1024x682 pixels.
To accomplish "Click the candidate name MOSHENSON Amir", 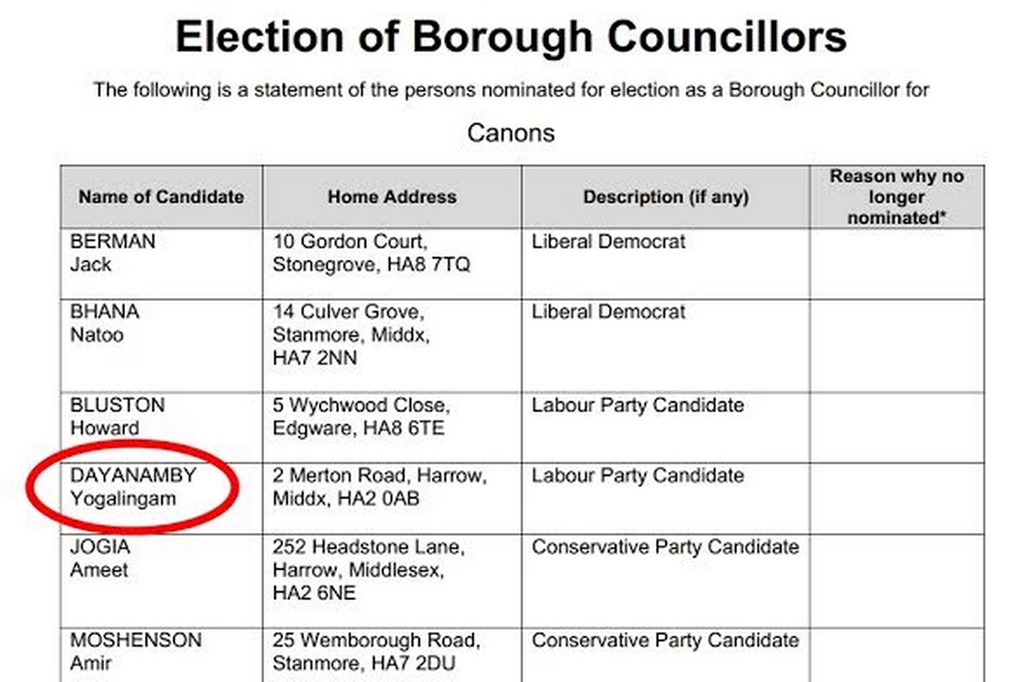I will point(135,651).
